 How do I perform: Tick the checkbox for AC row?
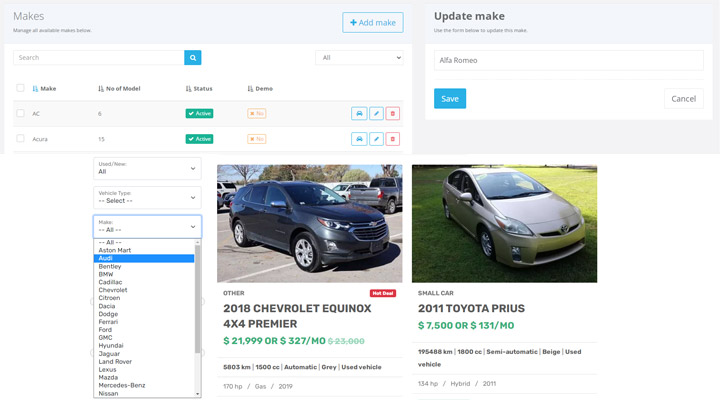tap(20, 113)
